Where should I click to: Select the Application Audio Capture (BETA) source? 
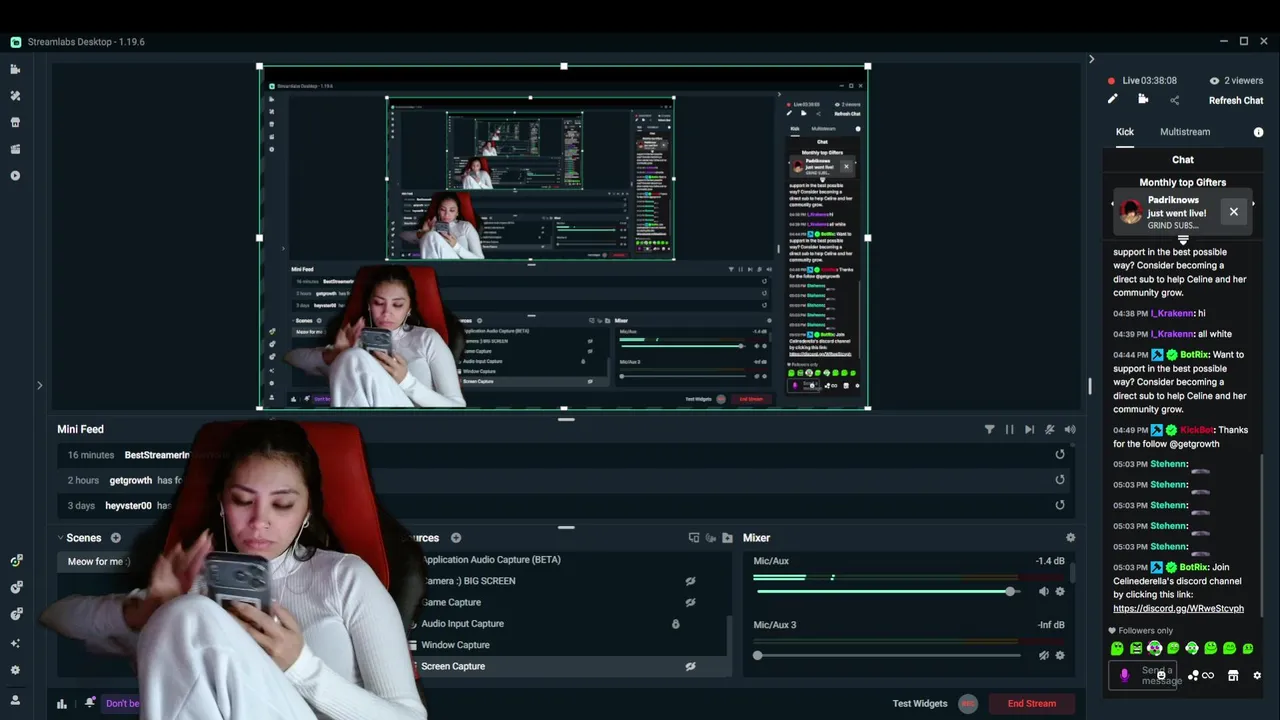(x=491, y=560)
